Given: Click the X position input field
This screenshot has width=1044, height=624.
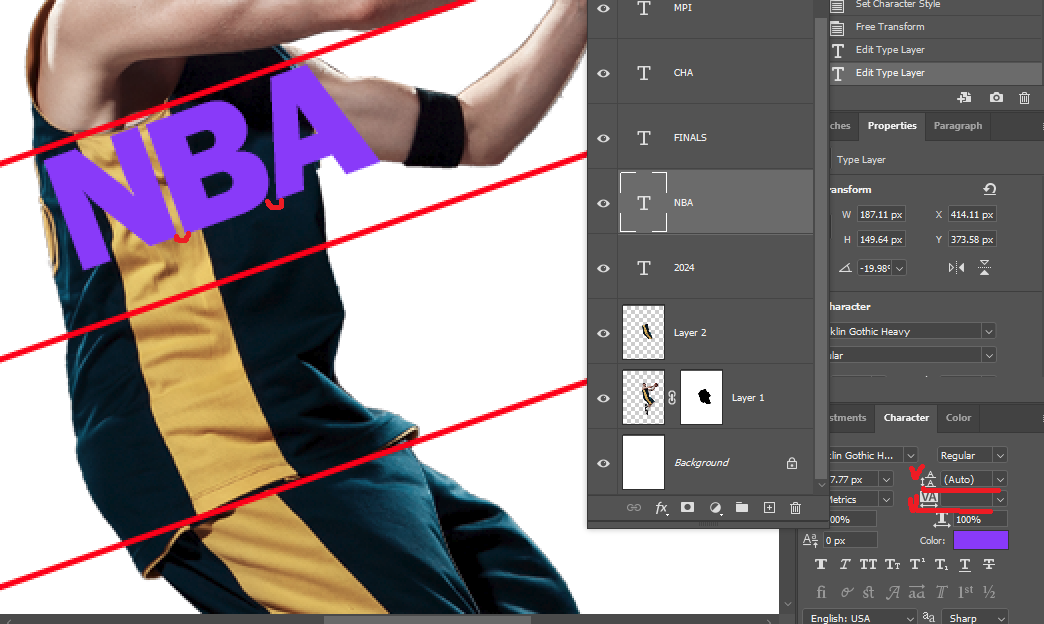Looking at the screenshot, I should tap(972, 214).
